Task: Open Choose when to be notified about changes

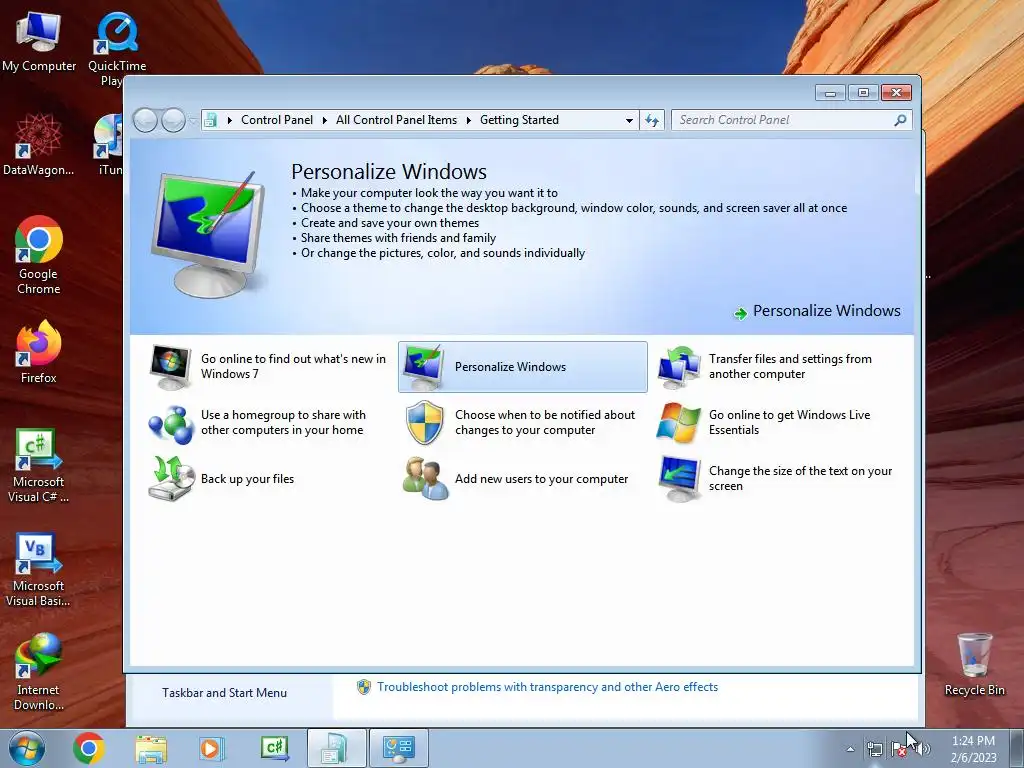Action: (x=545, y=423)
